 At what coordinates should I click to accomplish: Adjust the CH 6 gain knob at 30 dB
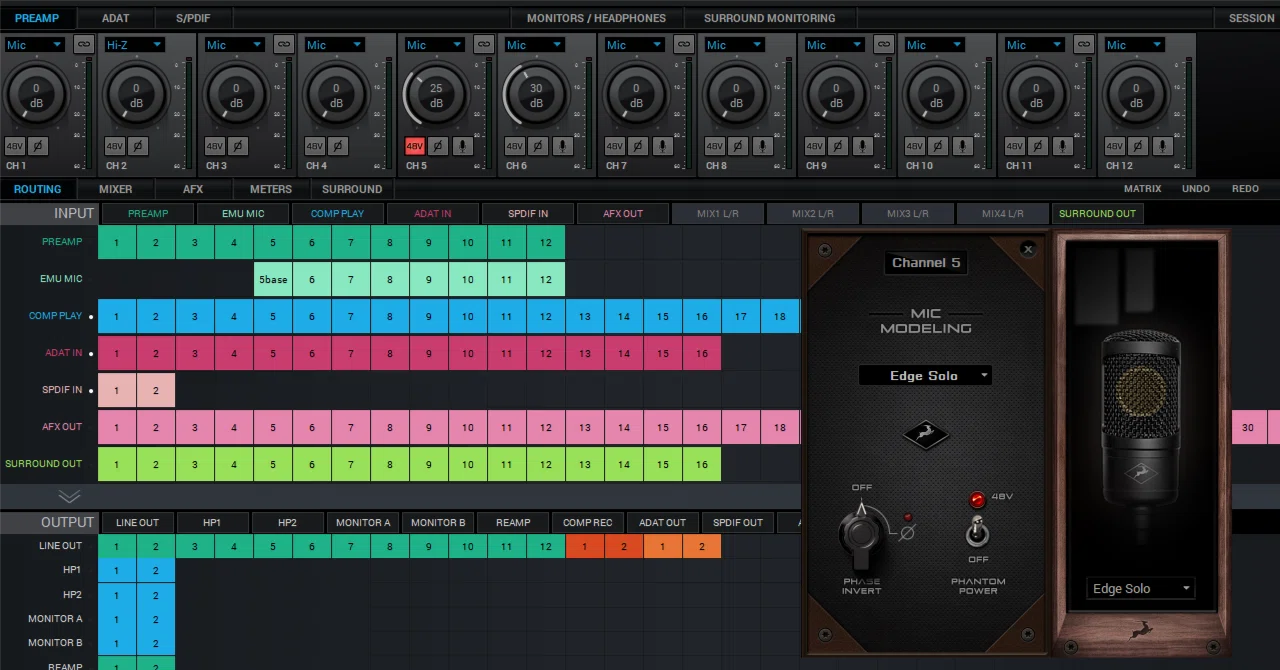tap(536, 95)
